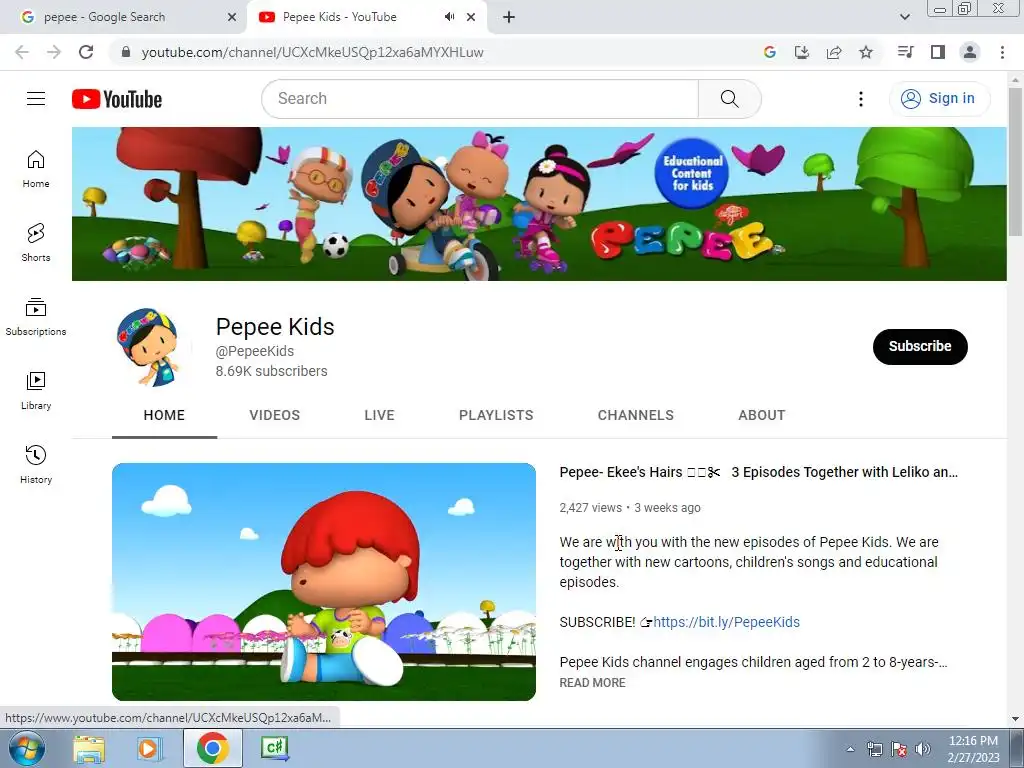Open Windows Explorer from taskbar

tap(89, 748)
